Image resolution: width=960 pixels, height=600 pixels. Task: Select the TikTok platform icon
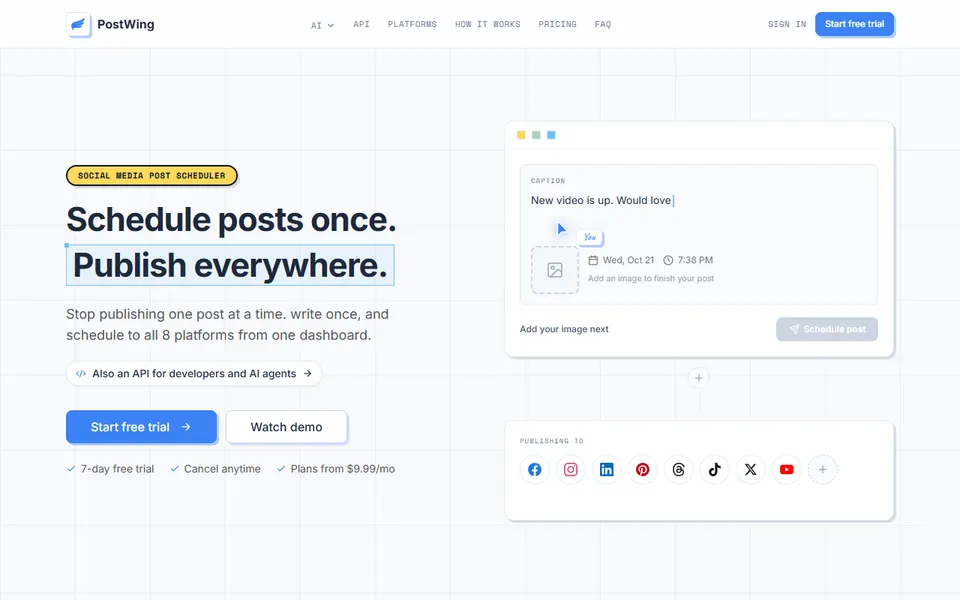click(714, 470)
